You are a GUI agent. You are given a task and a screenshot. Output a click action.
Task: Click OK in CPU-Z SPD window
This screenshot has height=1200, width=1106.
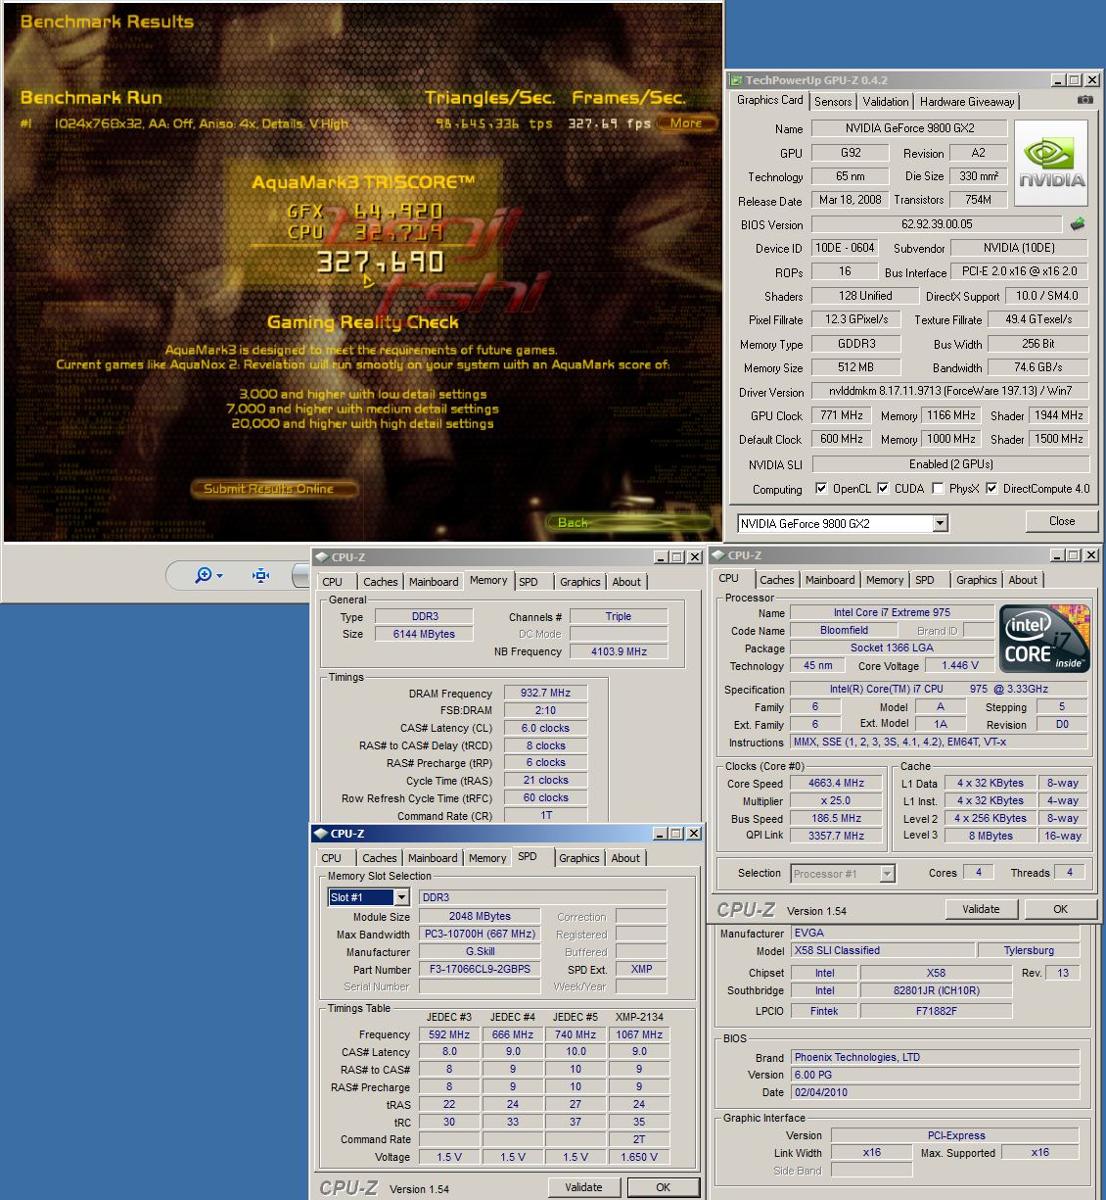(x=663, y=1187)
